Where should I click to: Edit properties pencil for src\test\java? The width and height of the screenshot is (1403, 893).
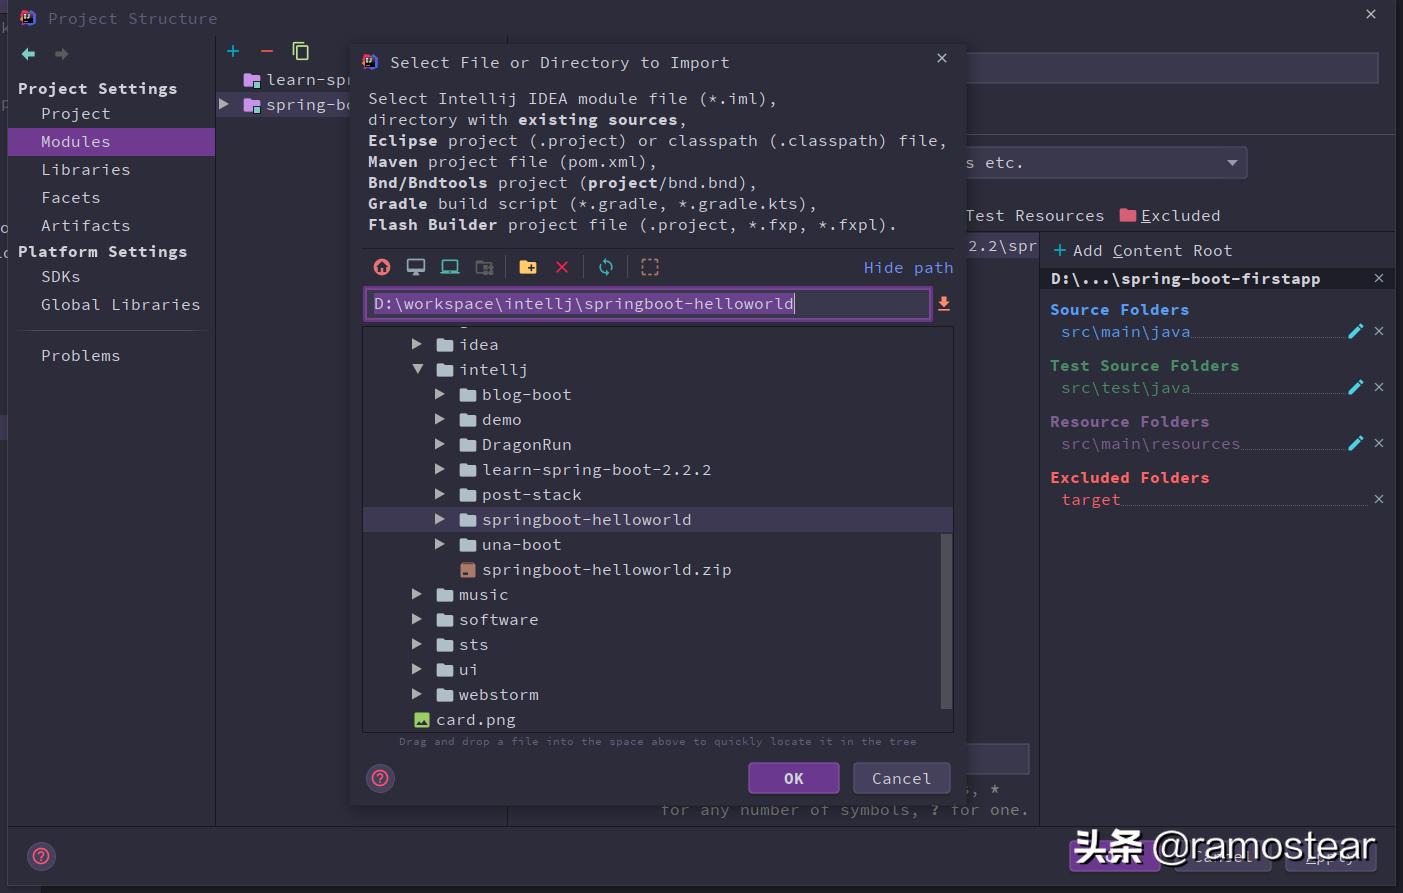(x=1356, y=387)
